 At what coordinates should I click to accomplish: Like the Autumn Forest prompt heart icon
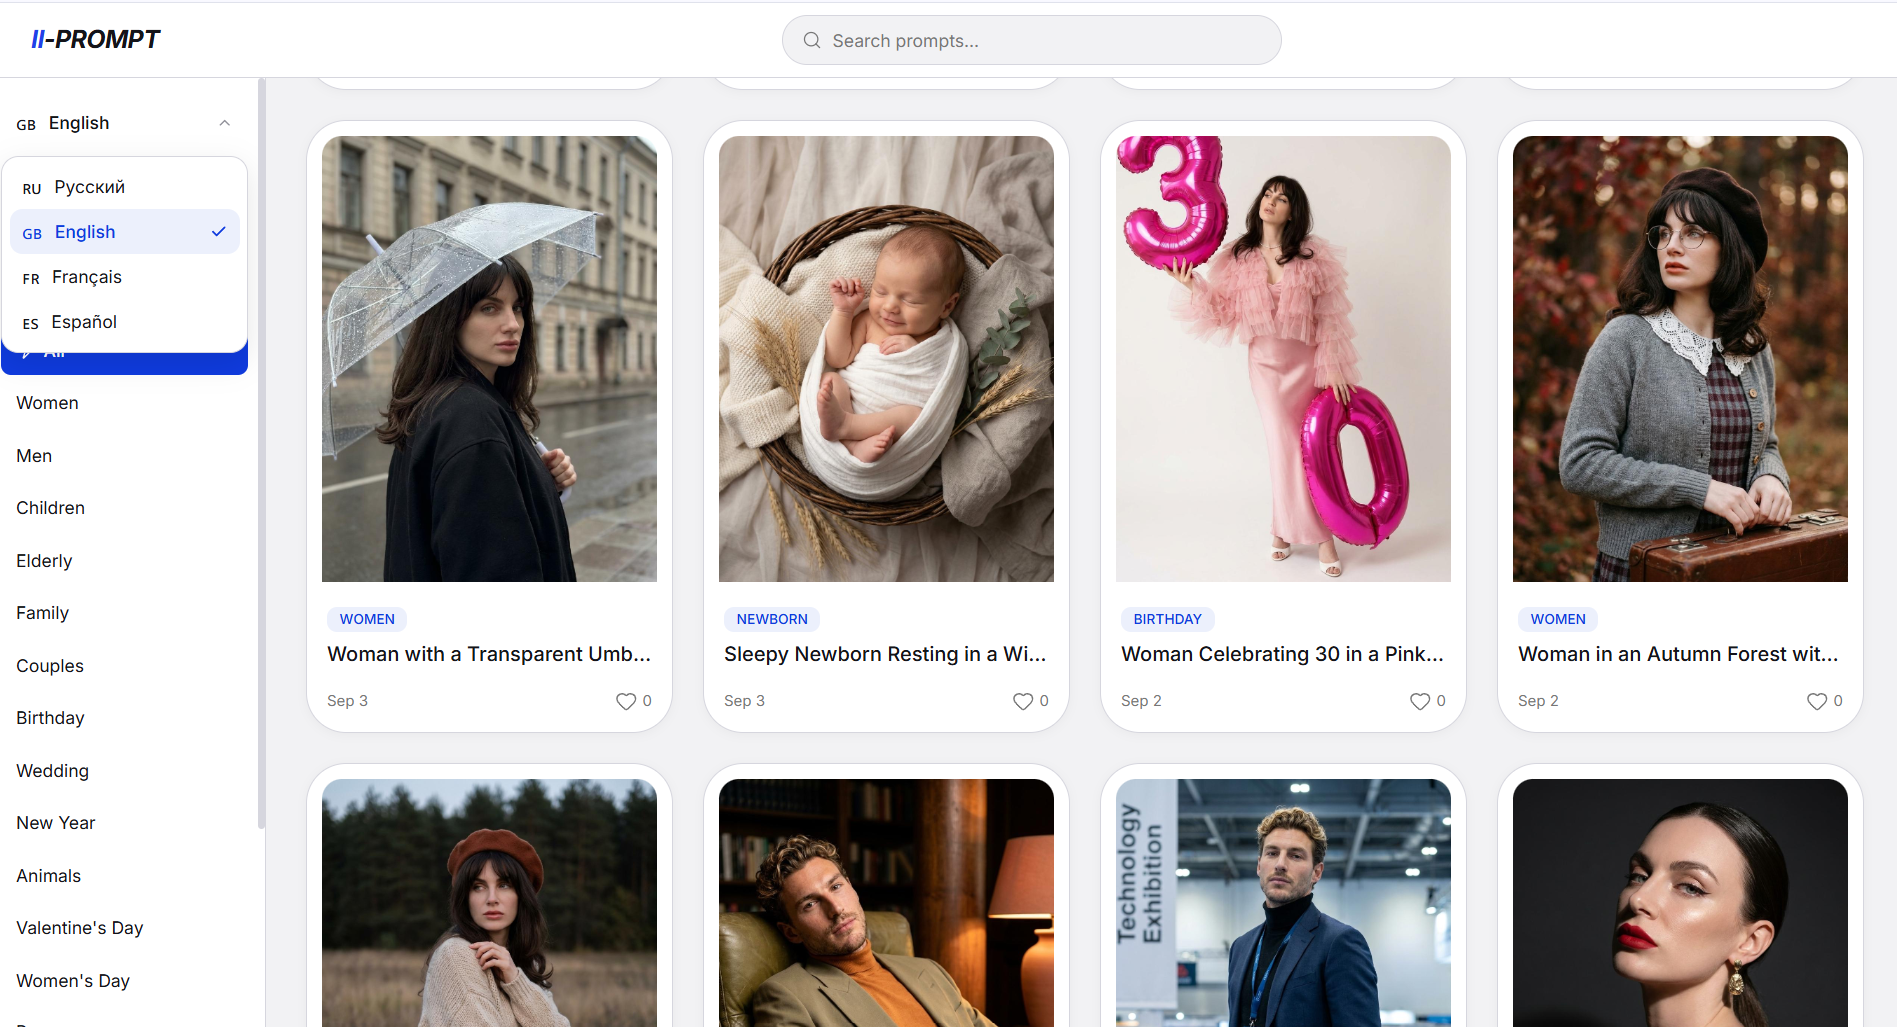(x=1817, y=701)
